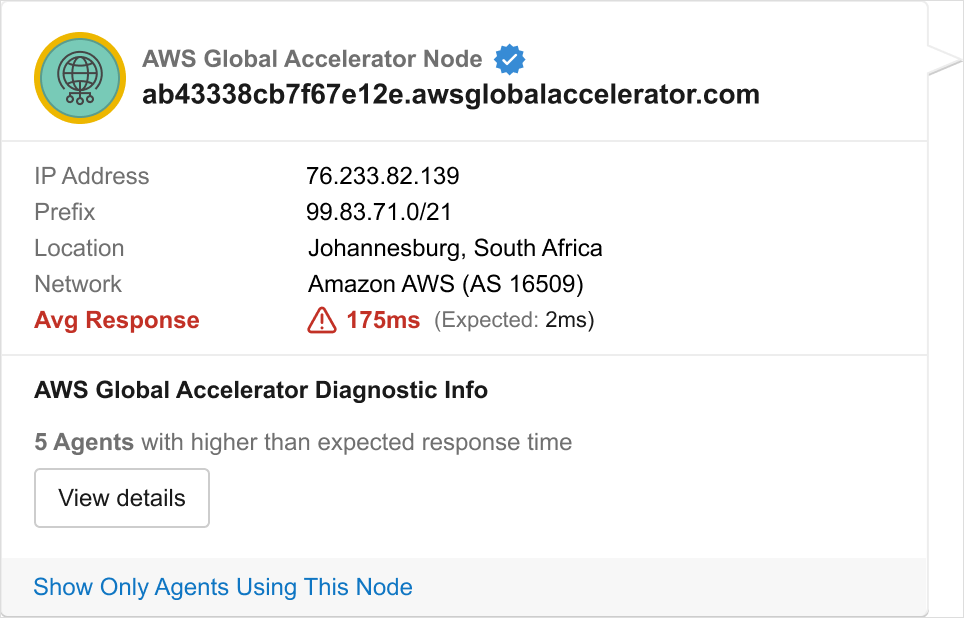Click the 5 Agents count text

pos(84,442)
